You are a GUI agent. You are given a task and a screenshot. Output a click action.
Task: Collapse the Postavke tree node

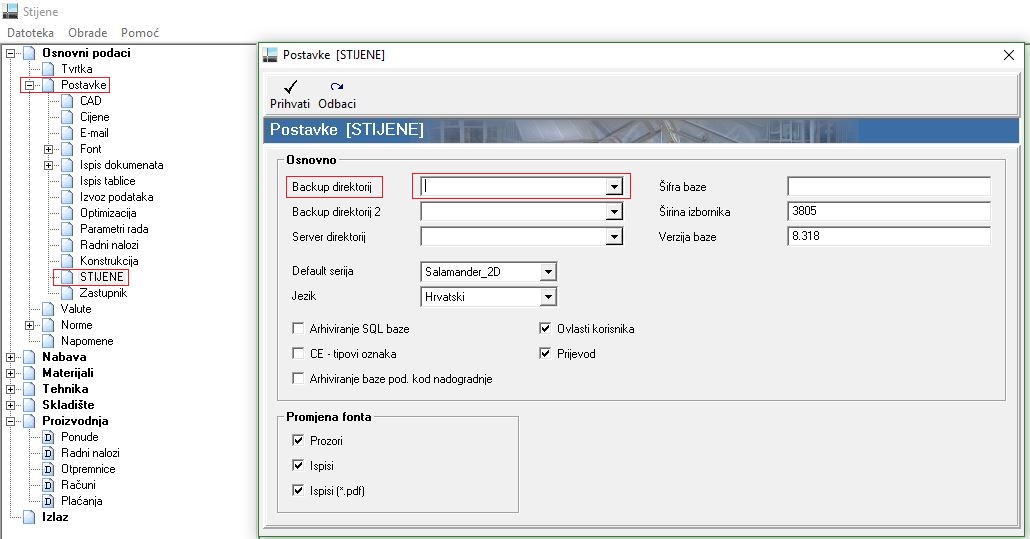point(30,85)
